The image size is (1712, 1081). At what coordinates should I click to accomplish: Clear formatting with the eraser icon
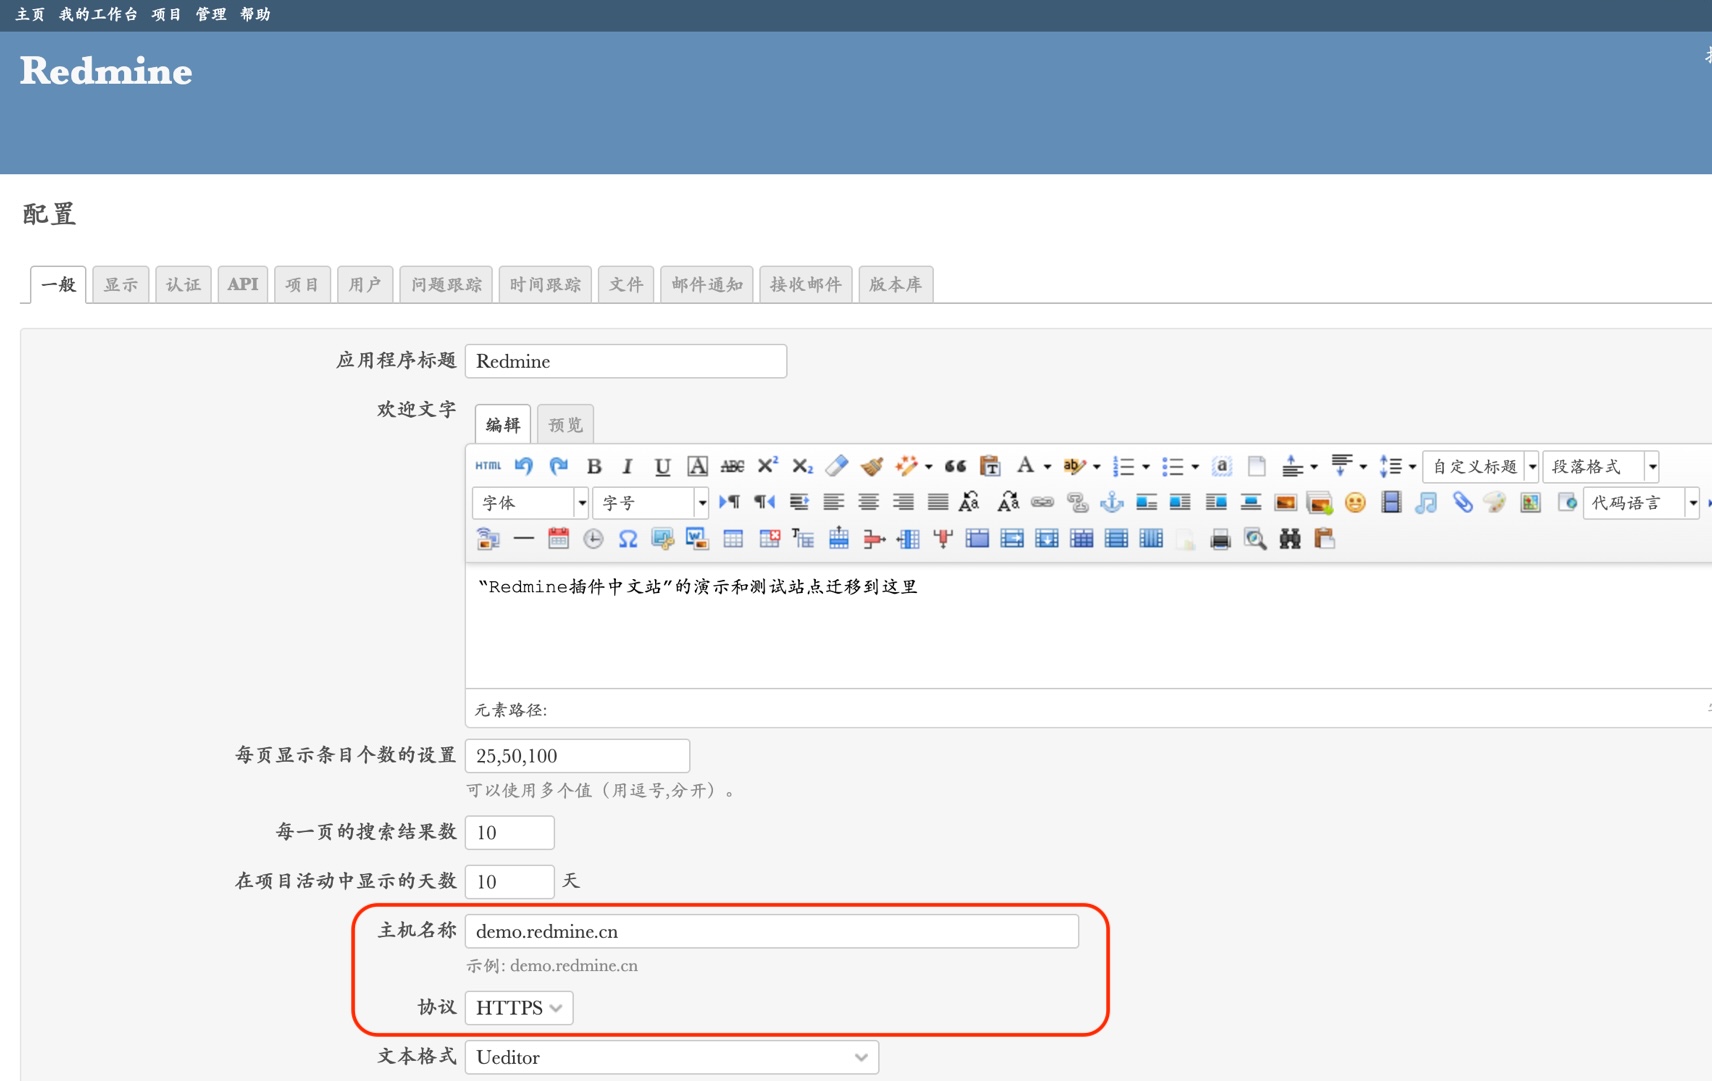coord(837,466)
